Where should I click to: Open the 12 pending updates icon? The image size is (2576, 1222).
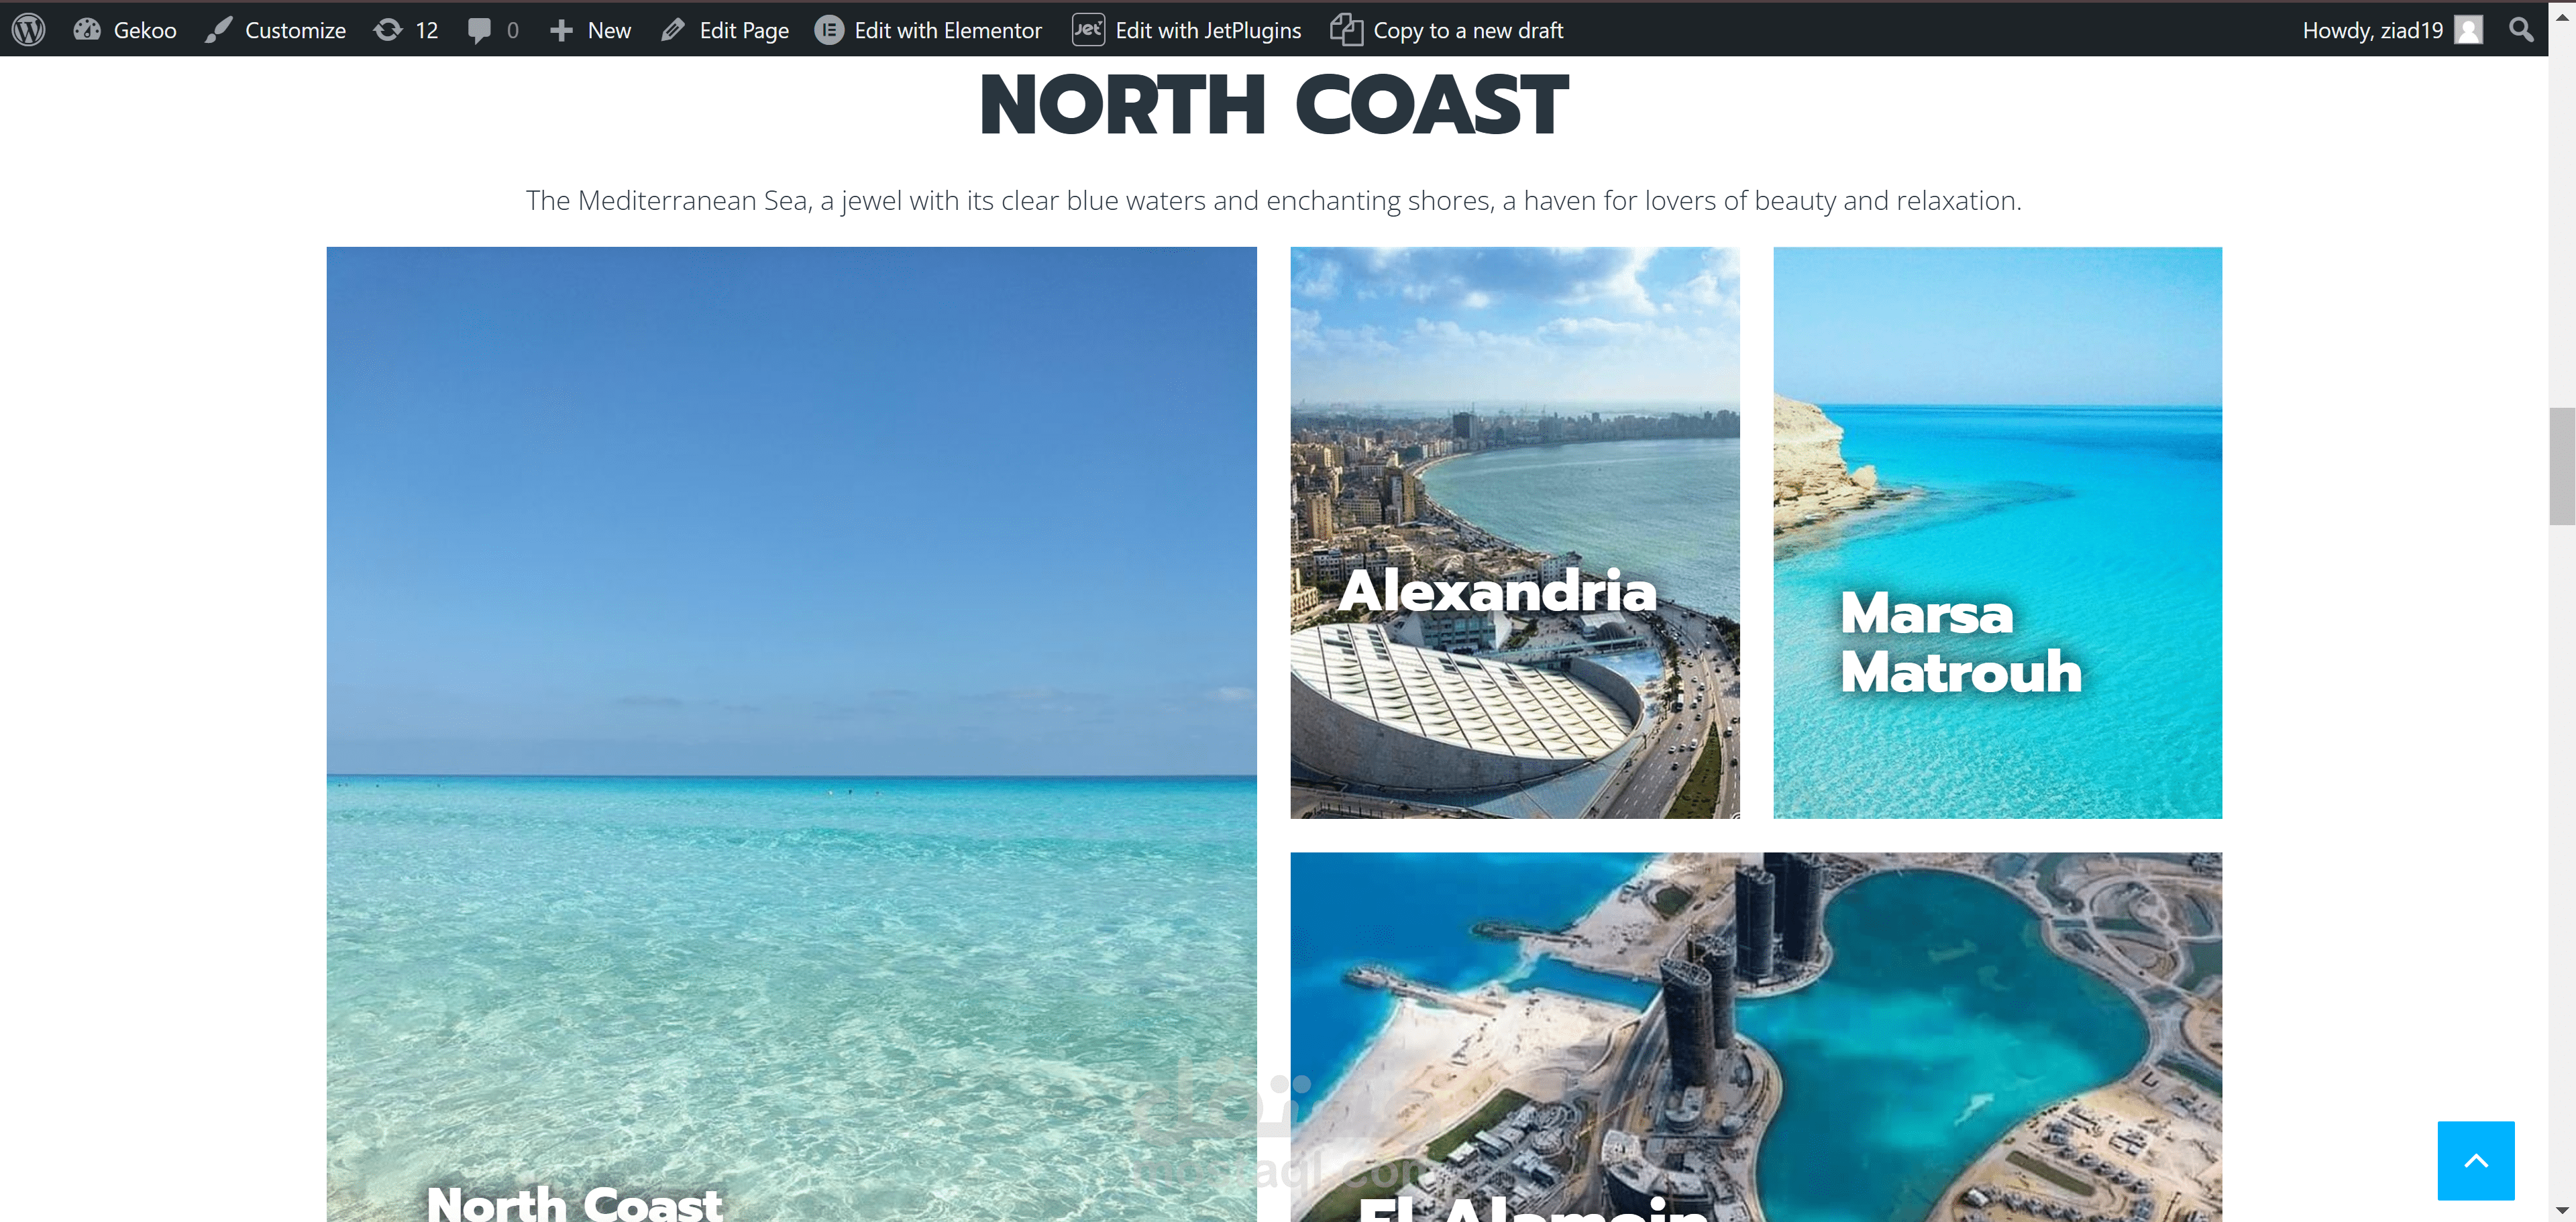(x=388, y=30)
